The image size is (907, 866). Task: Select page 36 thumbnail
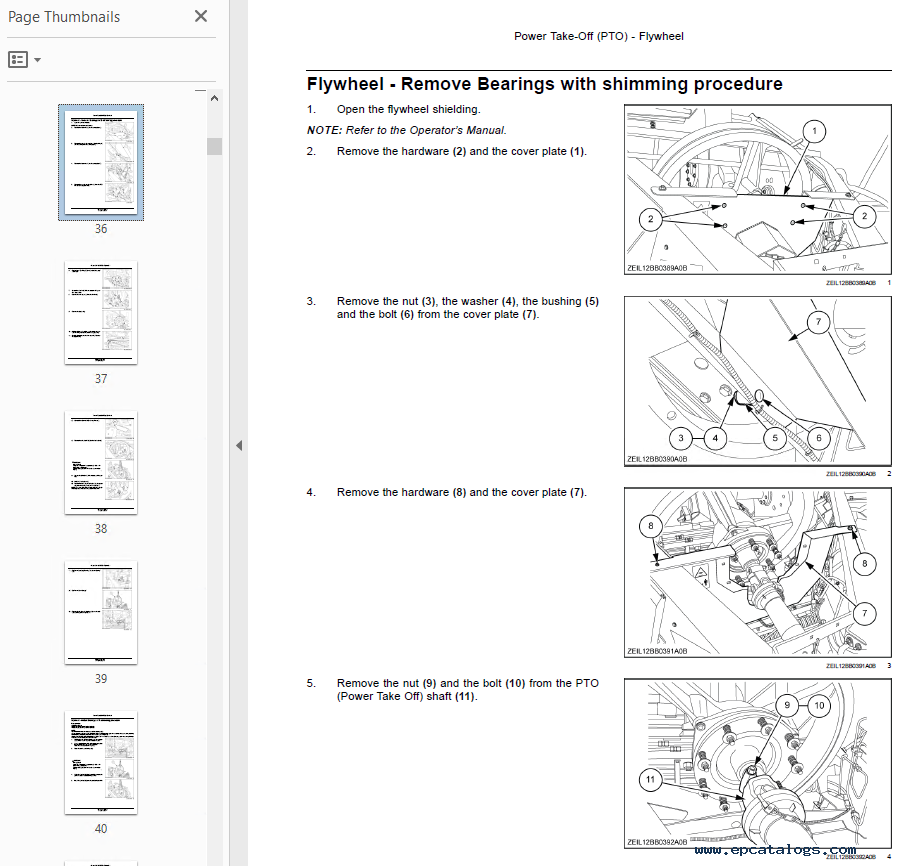click(x=101, y=162)
